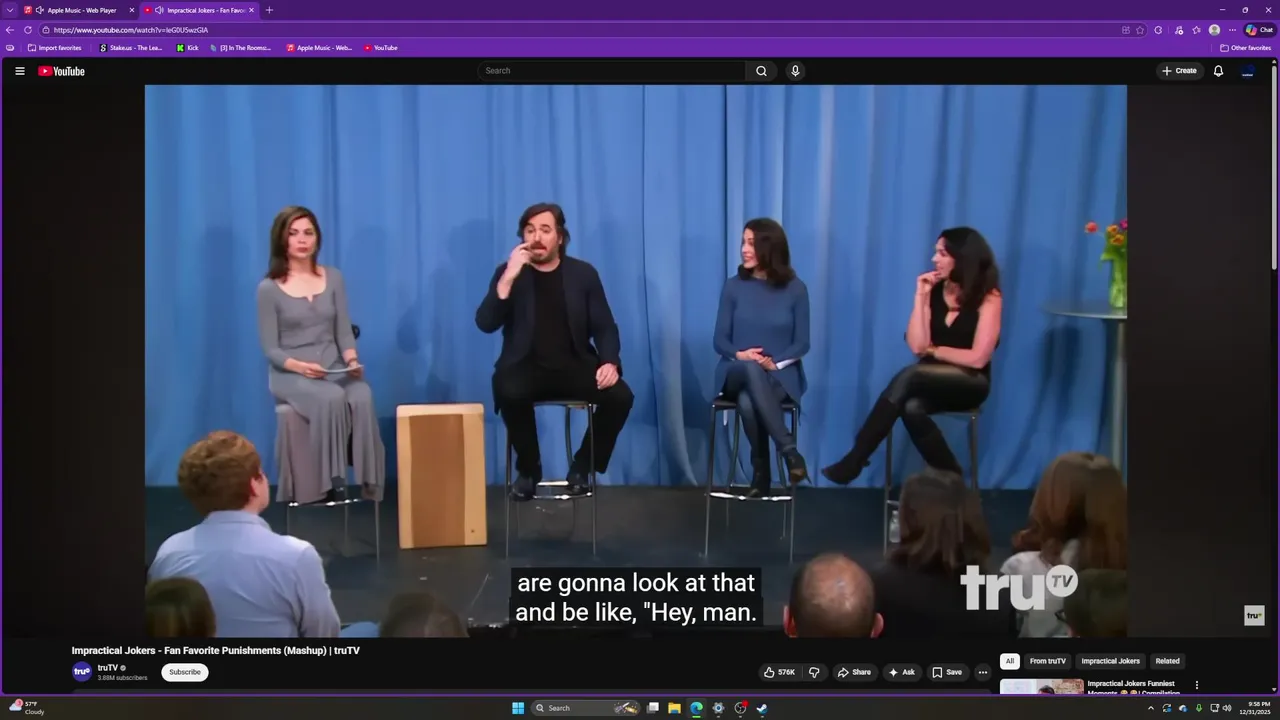The width and height of the screenshot is (1280, 720).
Task: Close the Impractical Jokers browser tab
Action: (251, 10)
